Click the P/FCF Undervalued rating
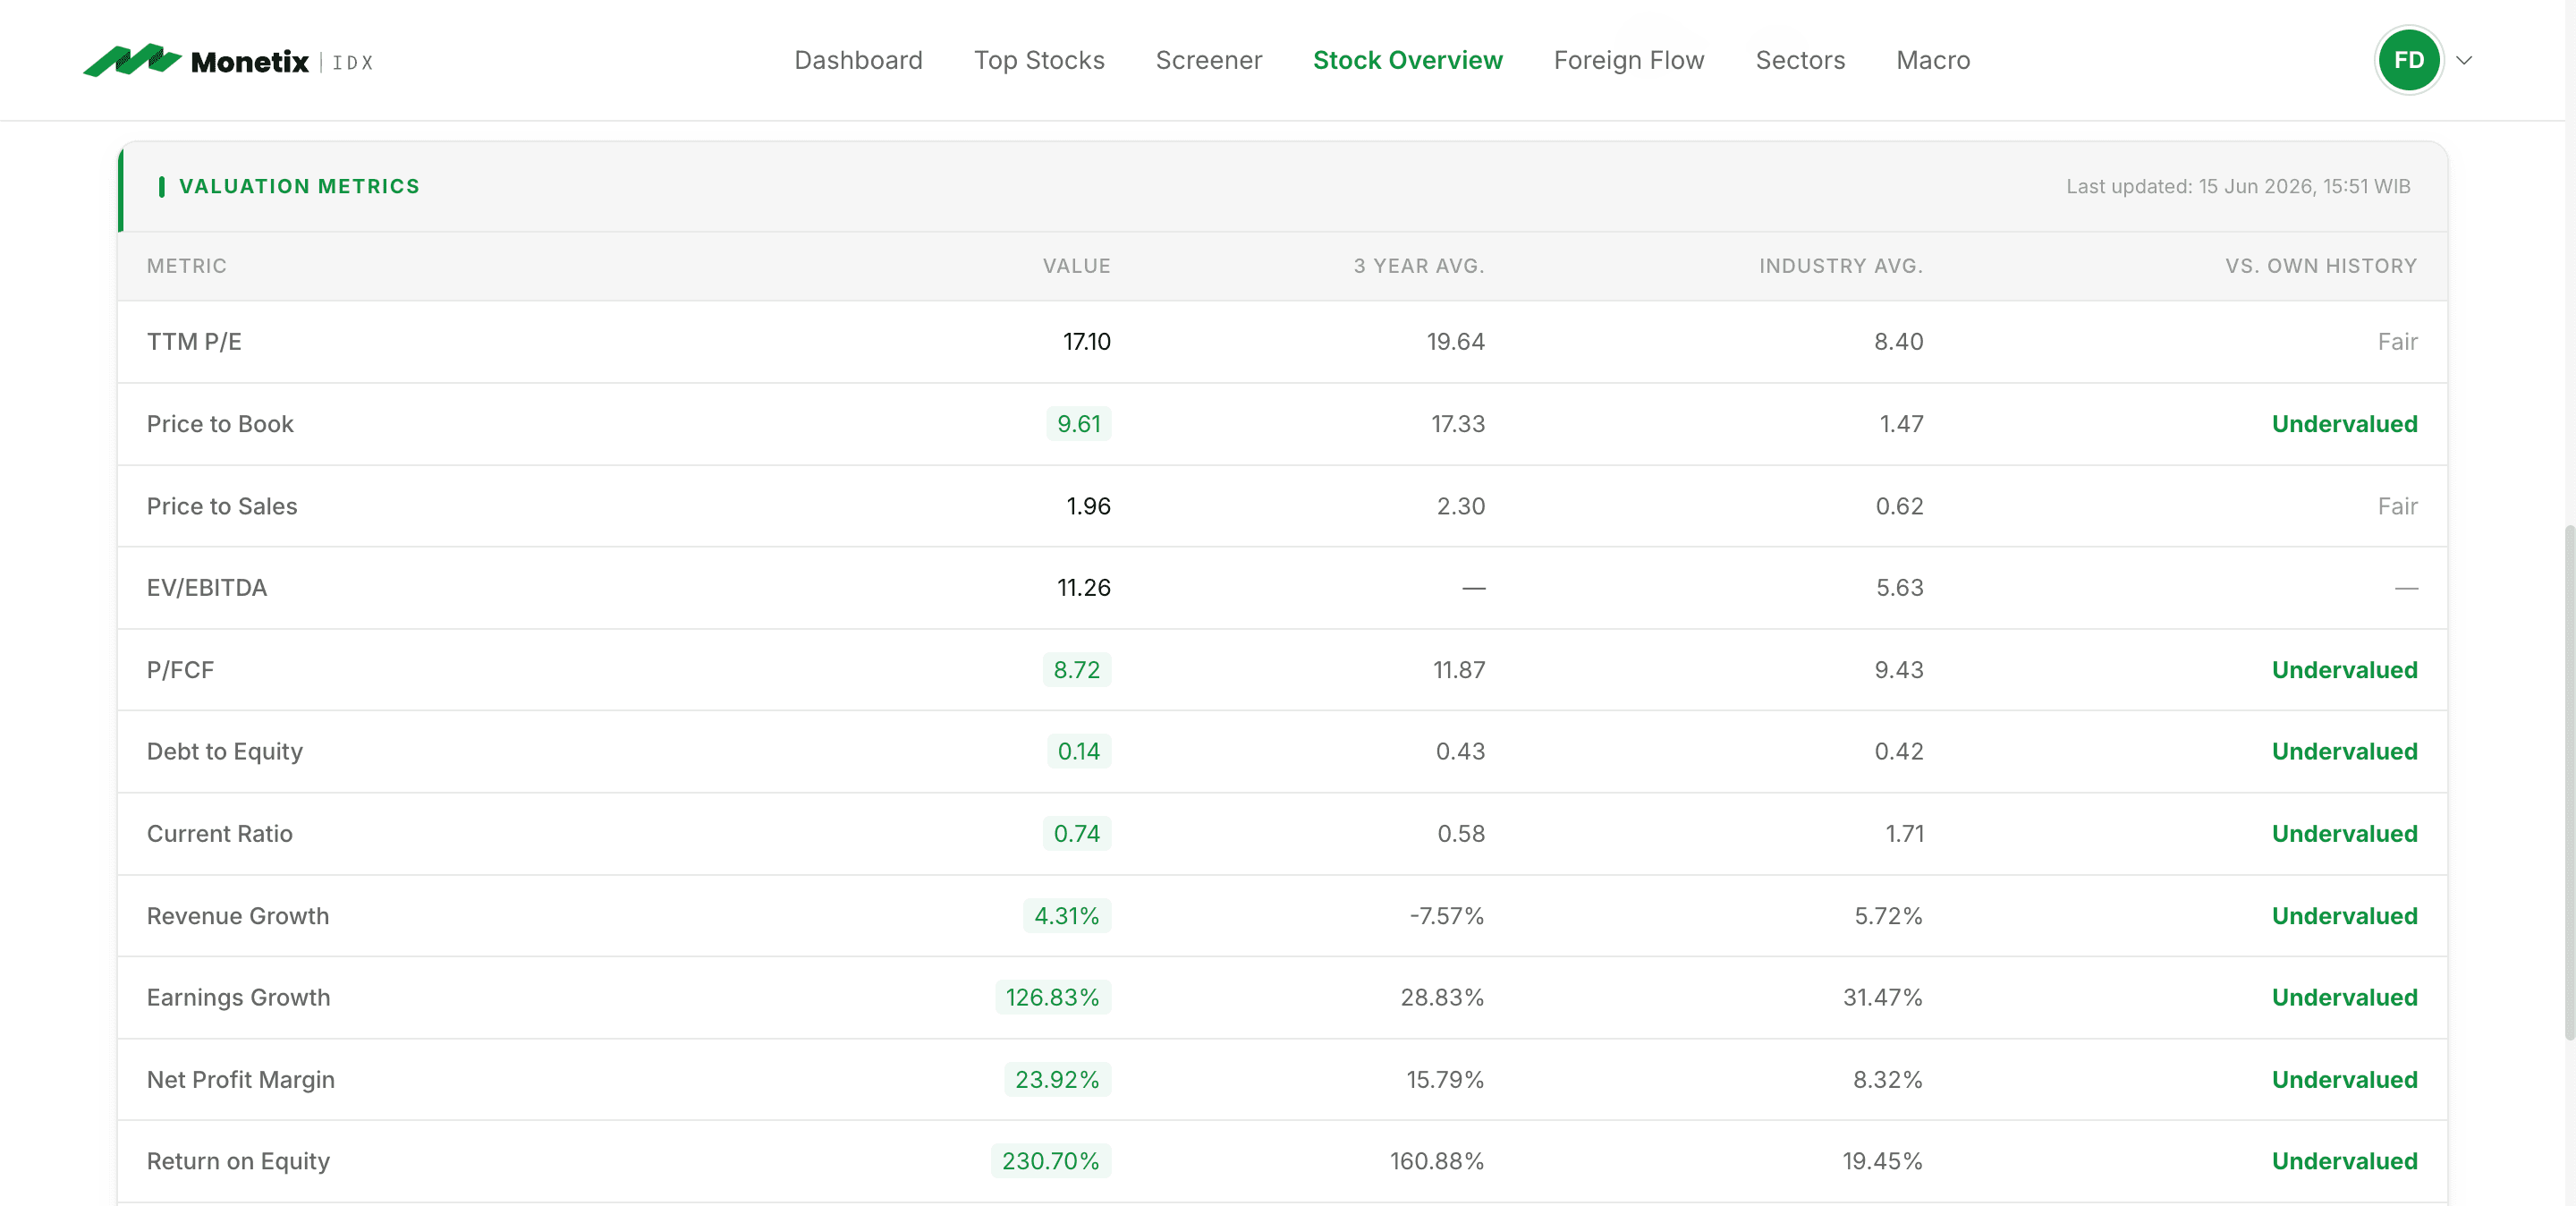The width and height of the screenshot is (2576, 1206). (x=2344, y=670)
